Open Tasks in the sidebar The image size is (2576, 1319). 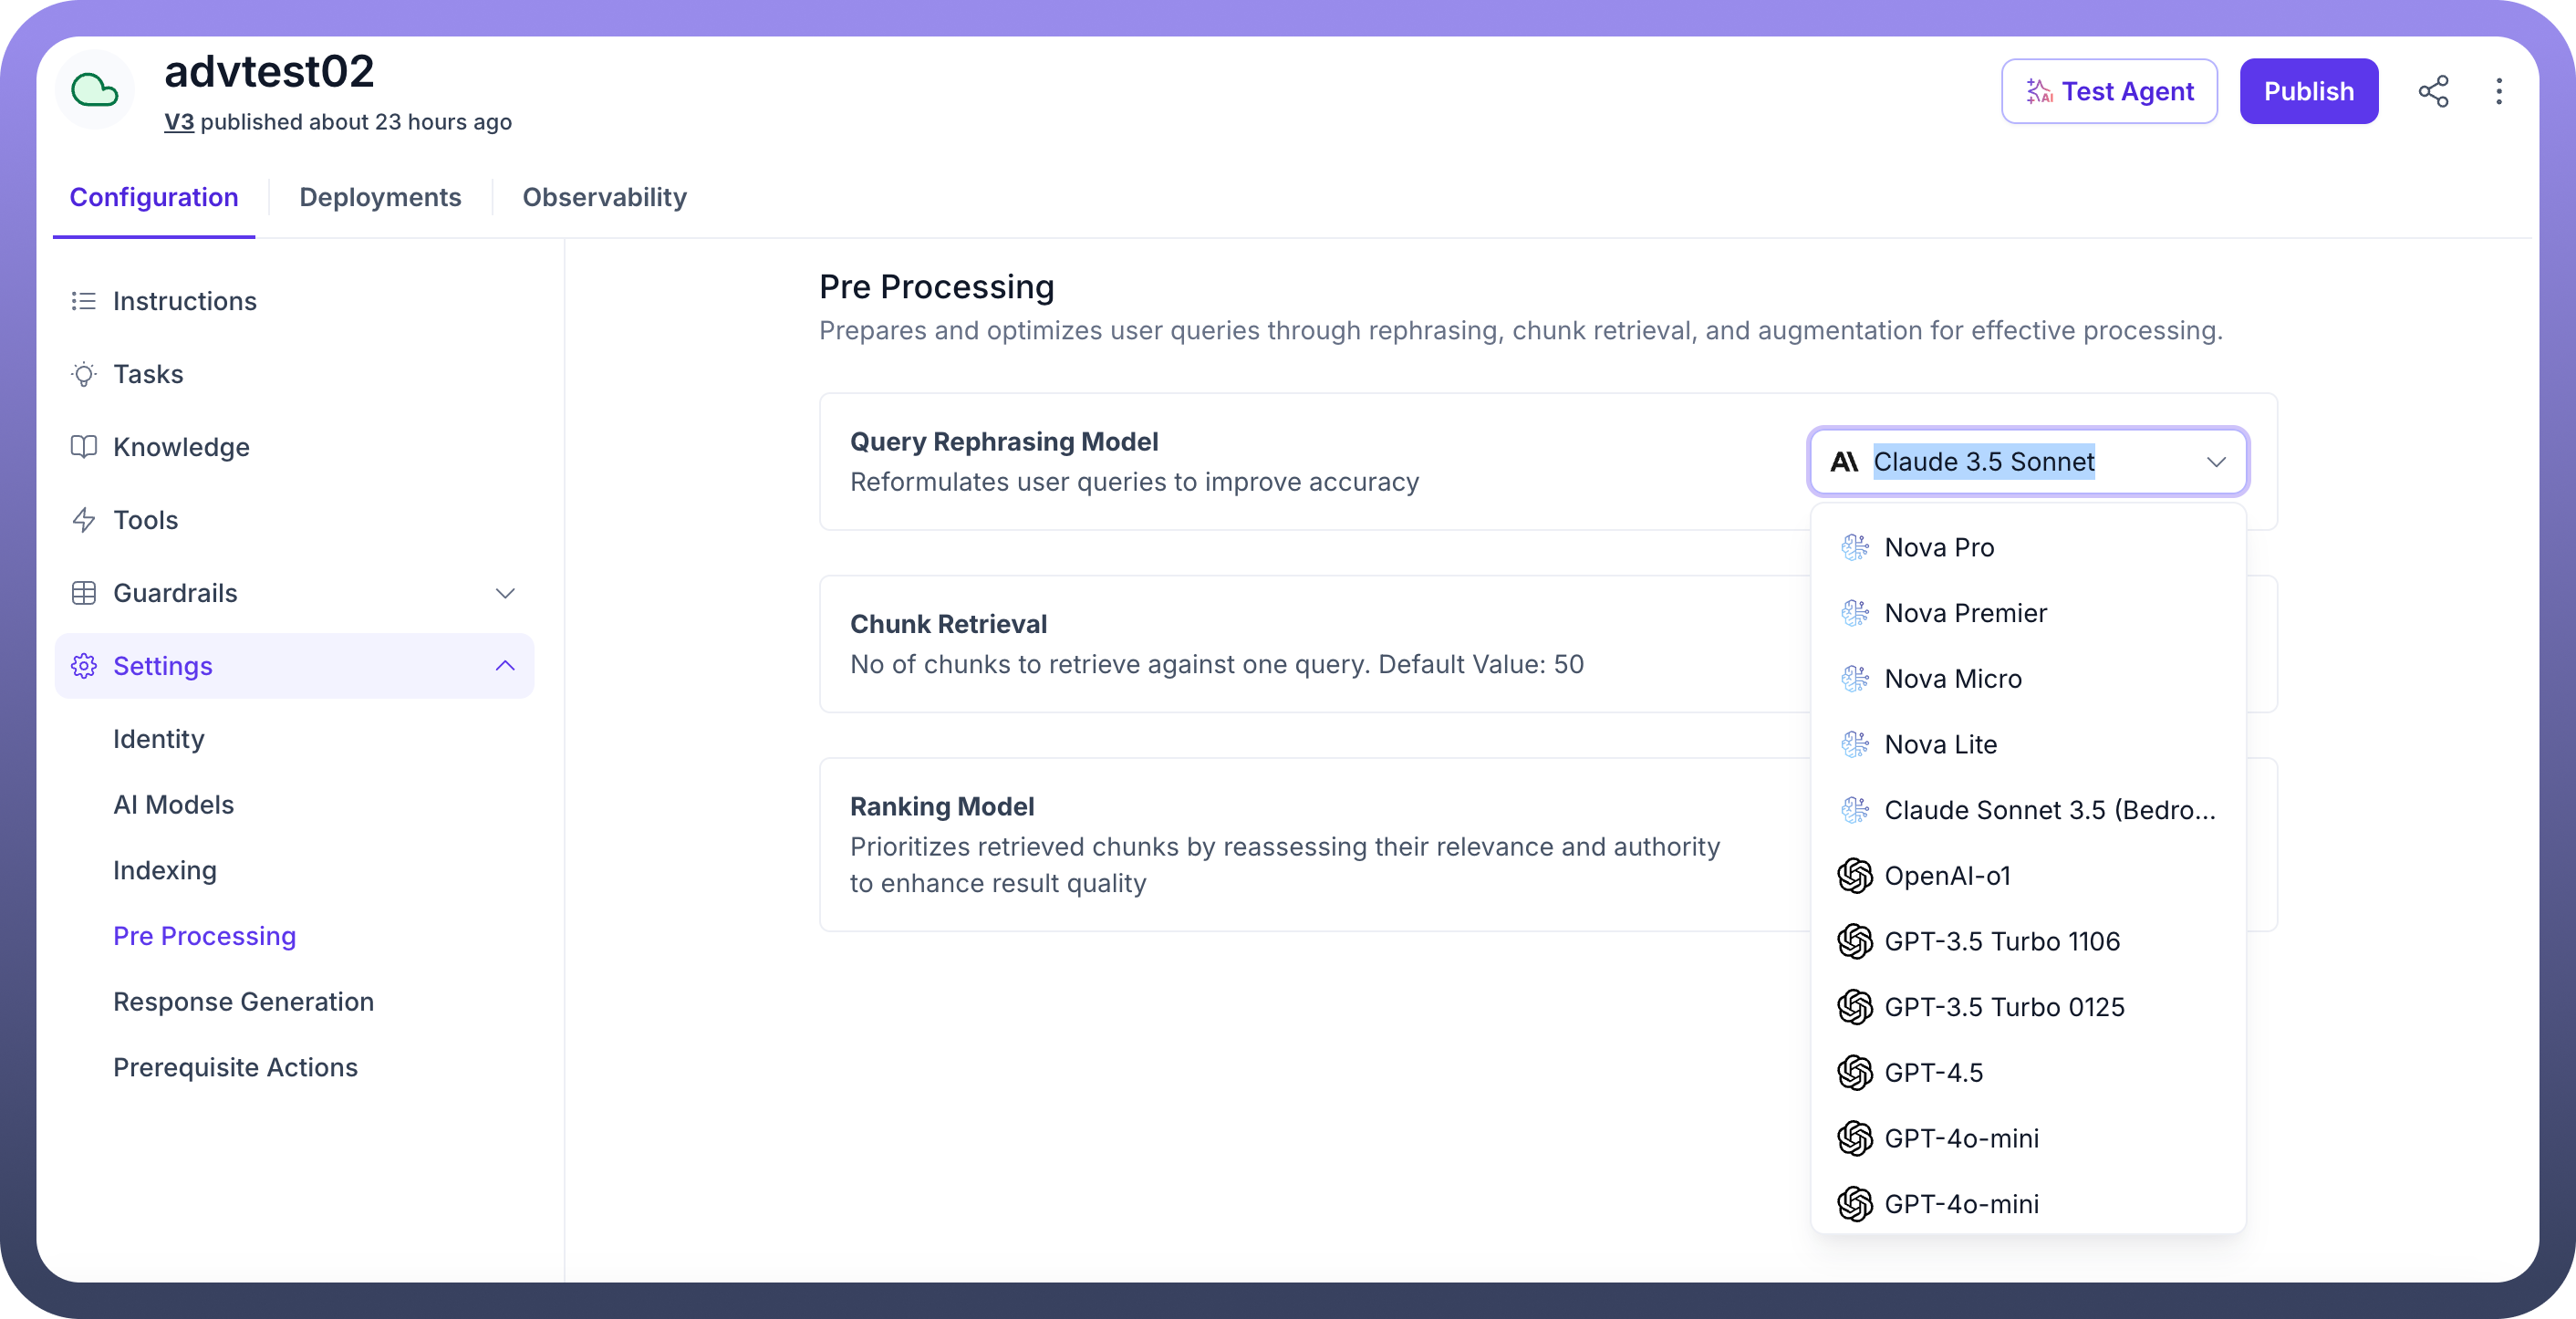pyautogui.click(x=295, y=374)
